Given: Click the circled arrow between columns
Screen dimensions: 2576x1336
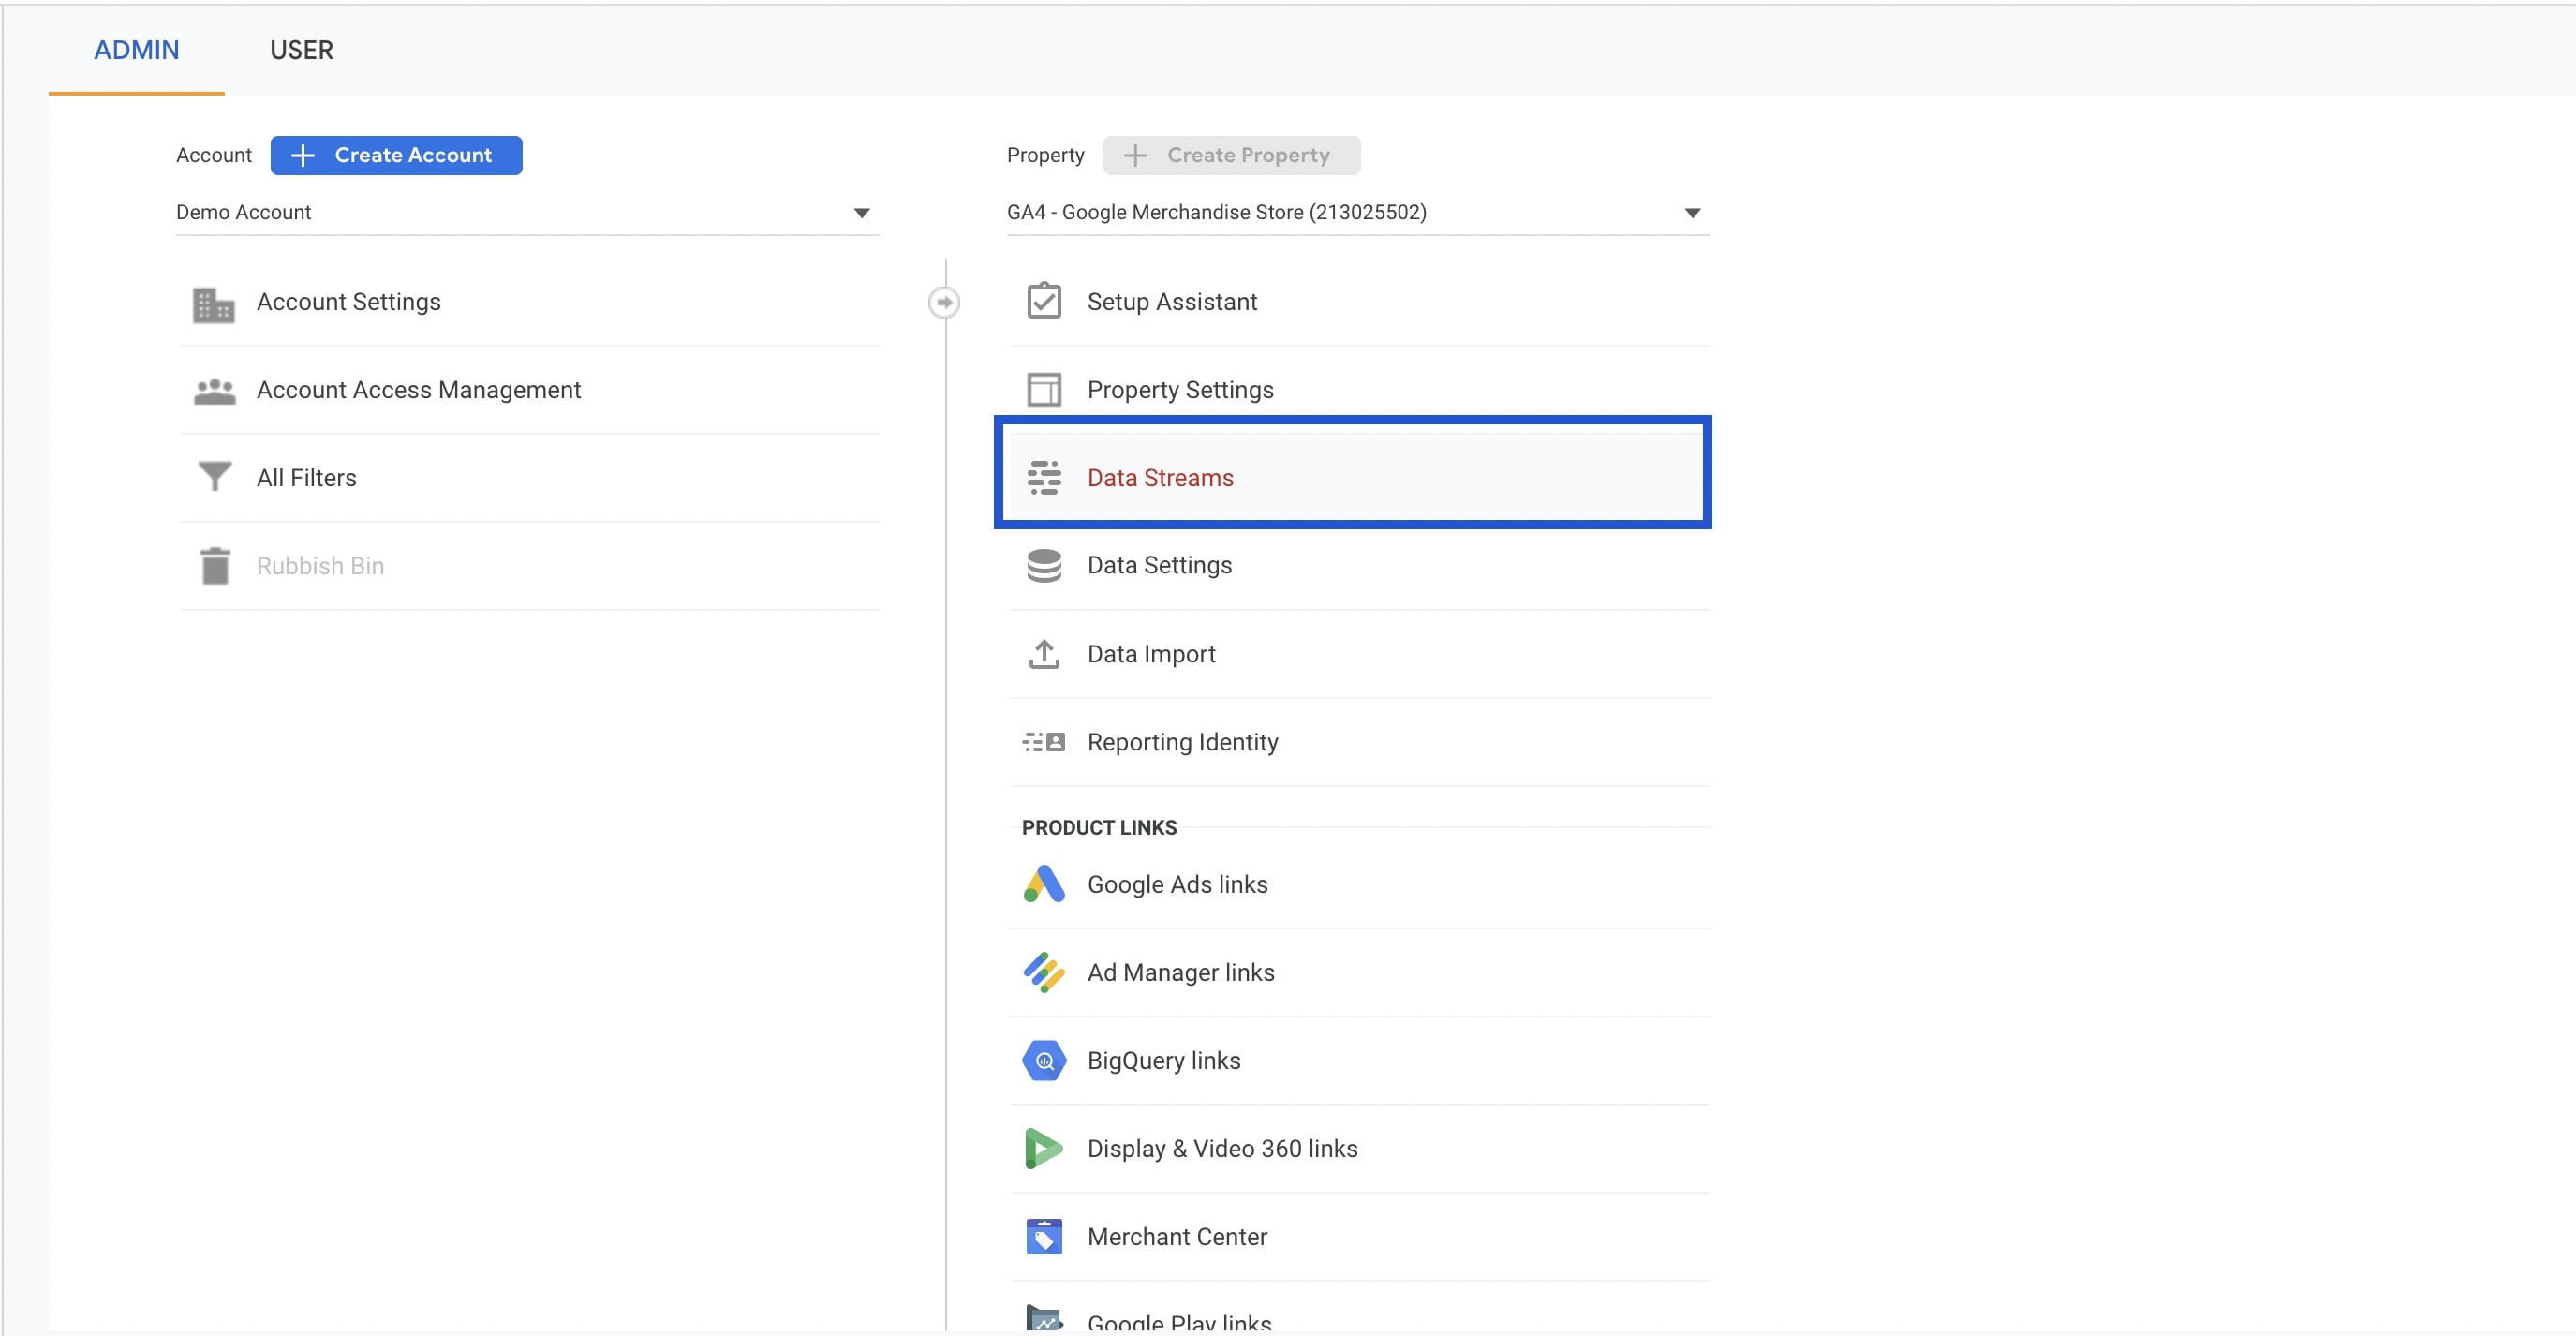Looking at the screenshot, I should pyautogui.click(x=944, y=302).
